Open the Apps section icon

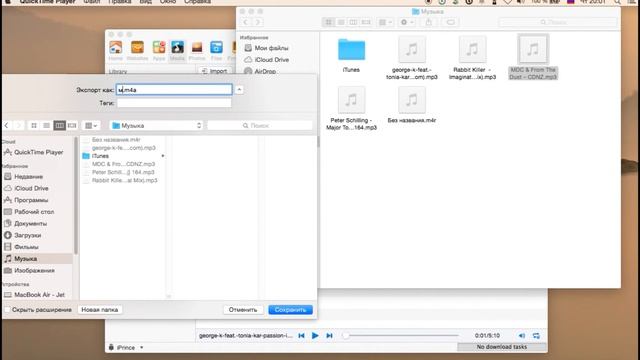click(159, 51)
